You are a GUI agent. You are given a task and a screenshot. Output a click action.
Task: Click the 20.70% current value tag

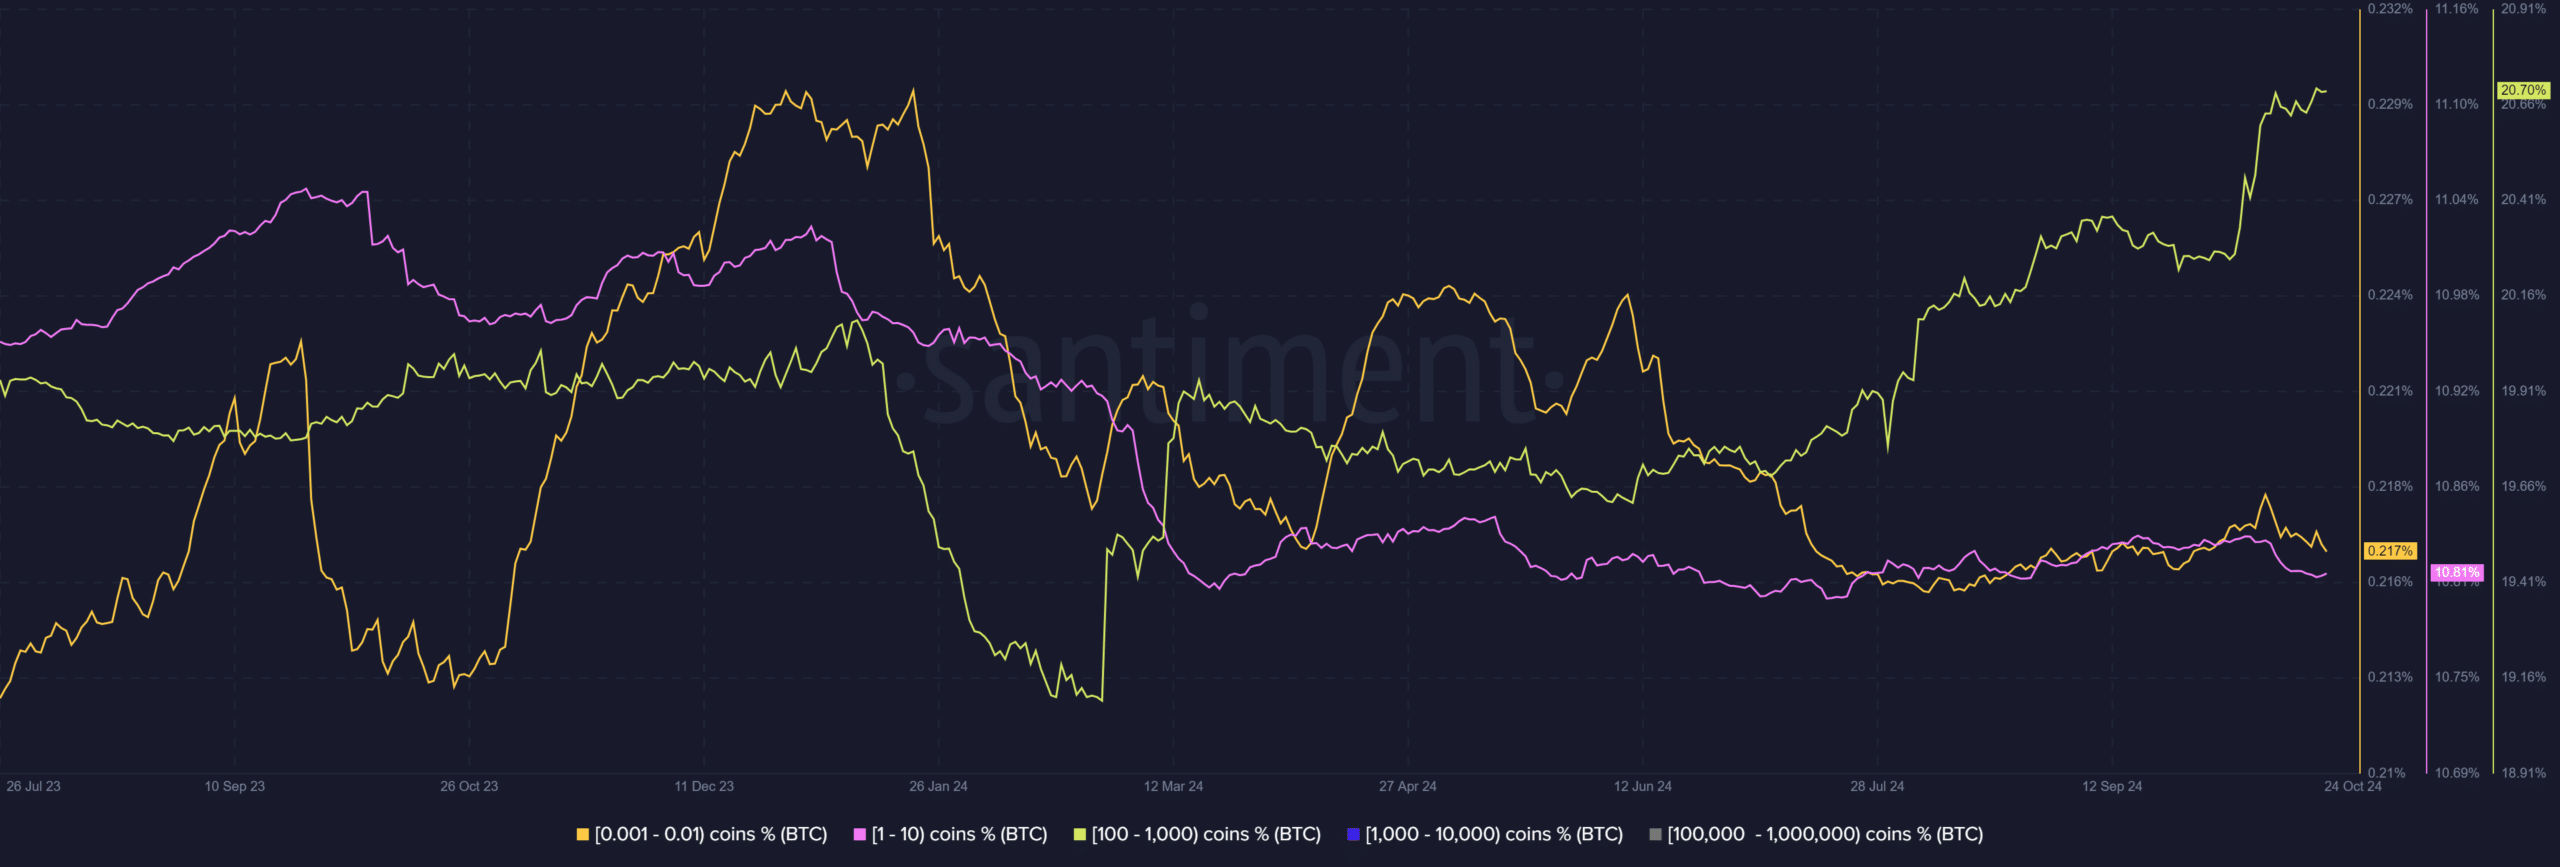2524,90
